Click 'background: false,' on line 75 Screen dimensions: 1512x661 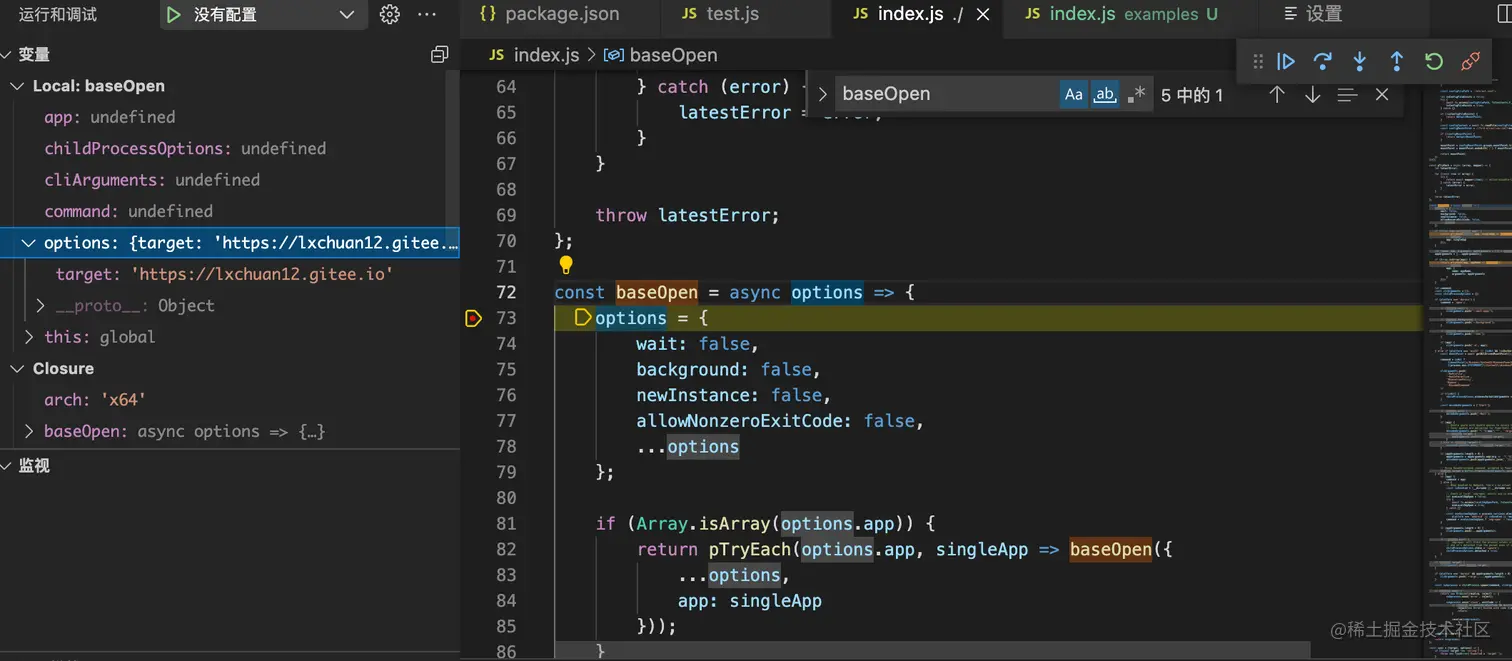pyautogui.click(x=728, y=370)
